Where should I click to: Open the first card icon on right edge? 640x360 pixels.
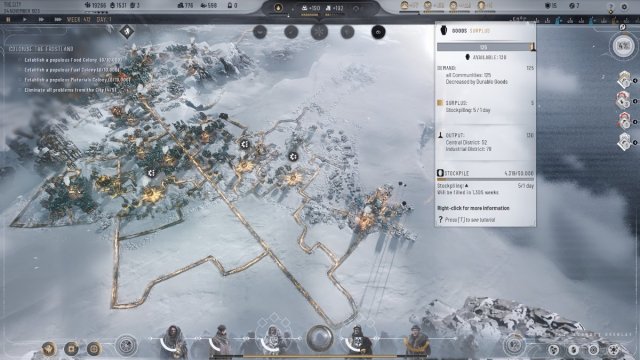[x=624, y=80]
